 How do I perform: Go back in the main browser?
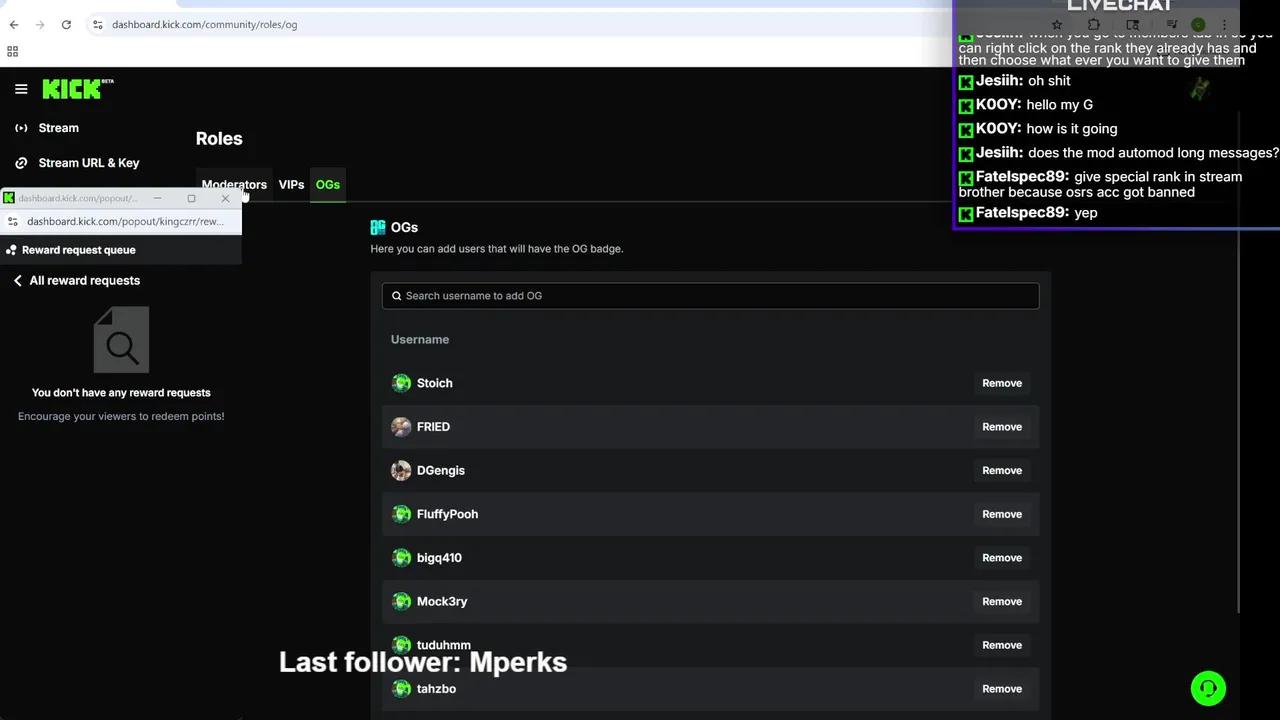[x=14, y=24]
